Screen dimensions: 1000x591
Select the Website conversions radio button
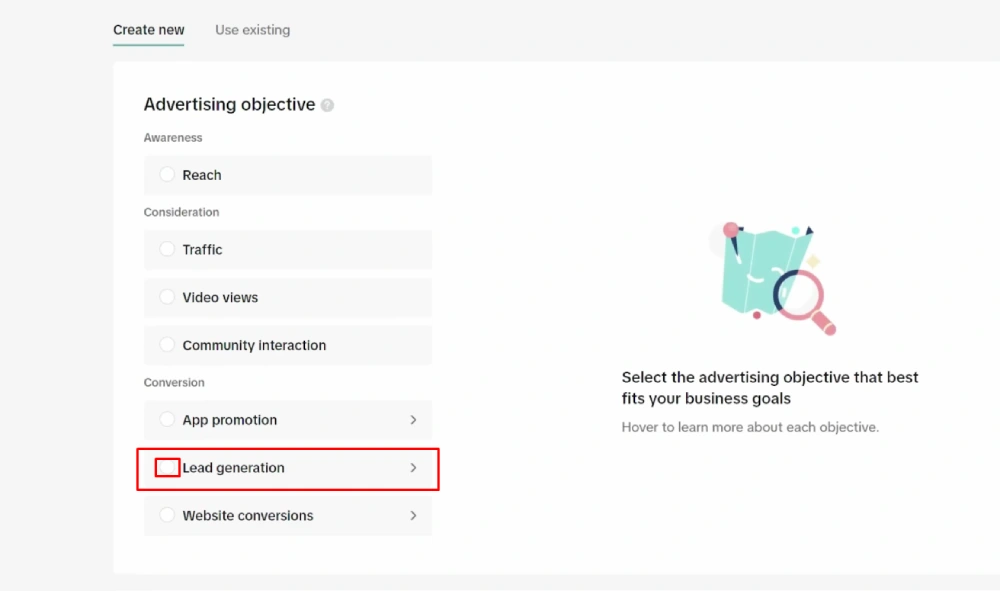[x=167, y=514]
